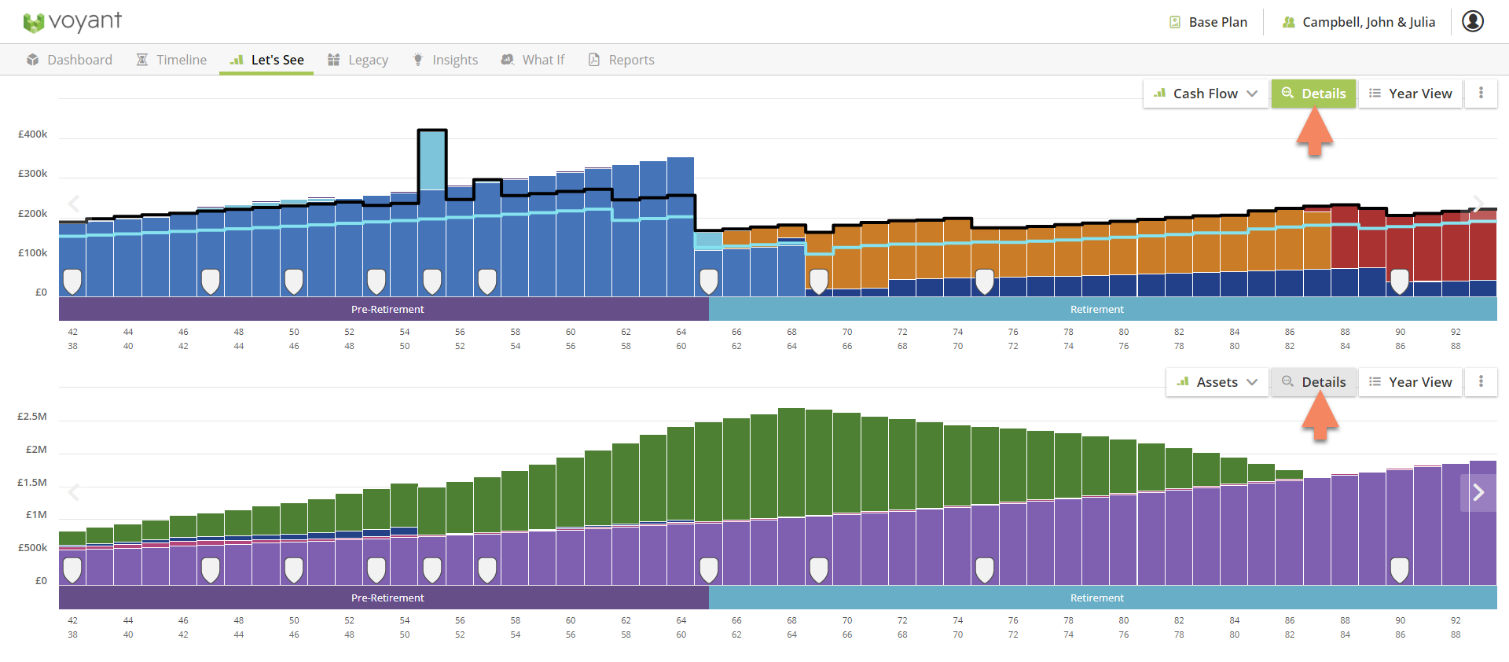Image resolution: width=1509 pixels, height=662 pixels.
Task: Click Cash Flow event marker at age 69
Action: (819, 281)
